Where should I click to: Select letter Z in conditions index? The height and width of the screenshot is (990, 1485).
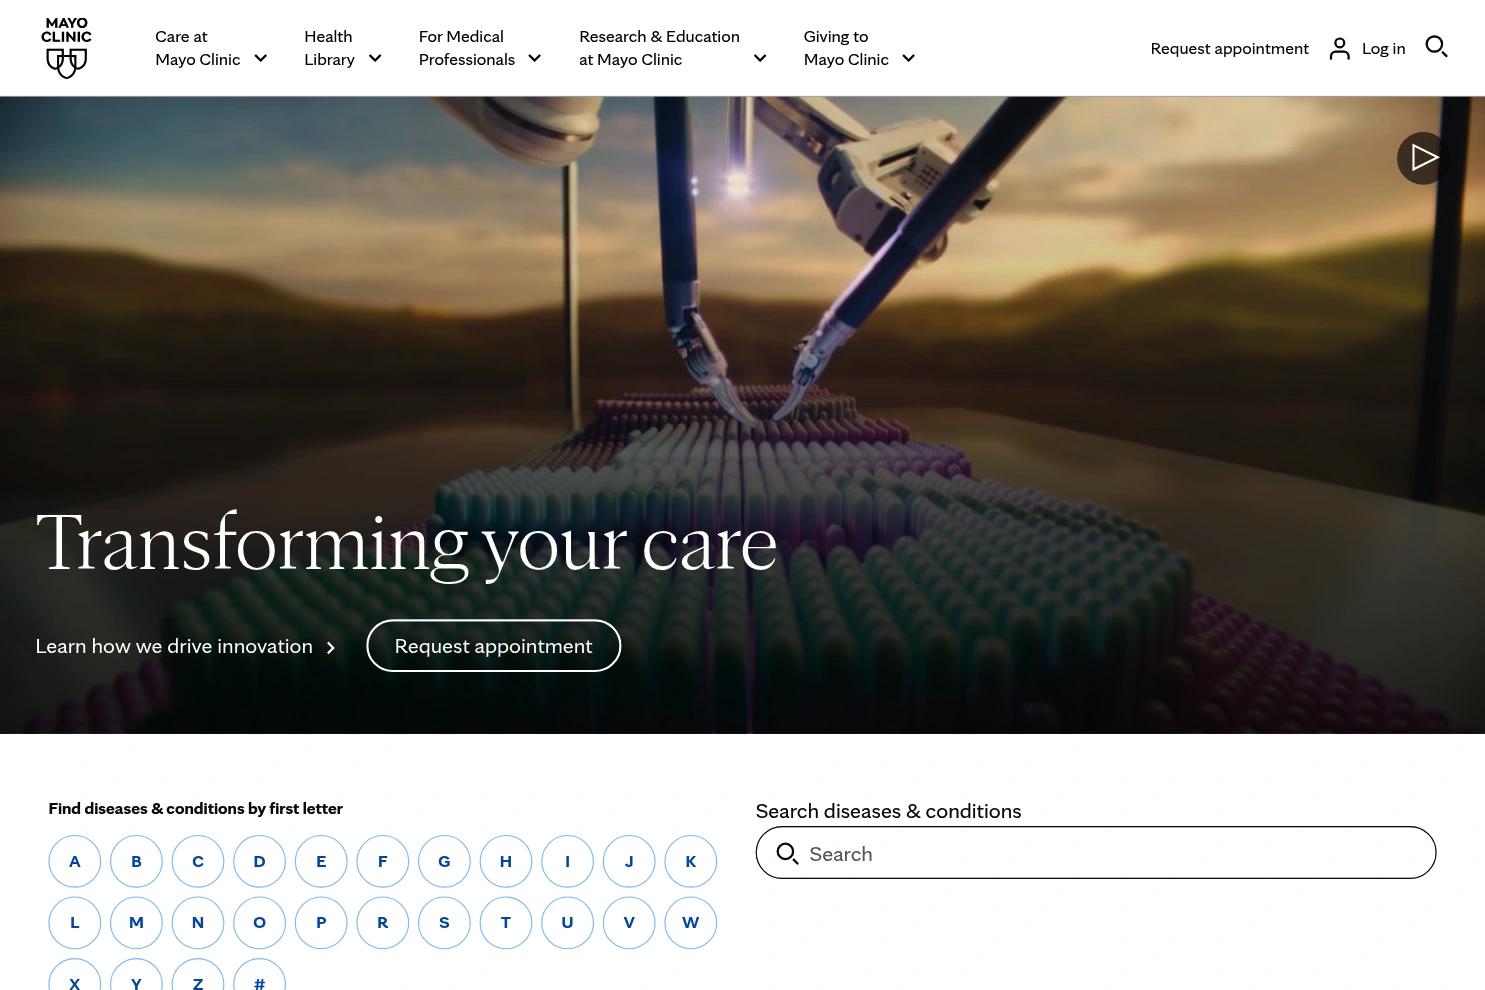pos(197,982)
